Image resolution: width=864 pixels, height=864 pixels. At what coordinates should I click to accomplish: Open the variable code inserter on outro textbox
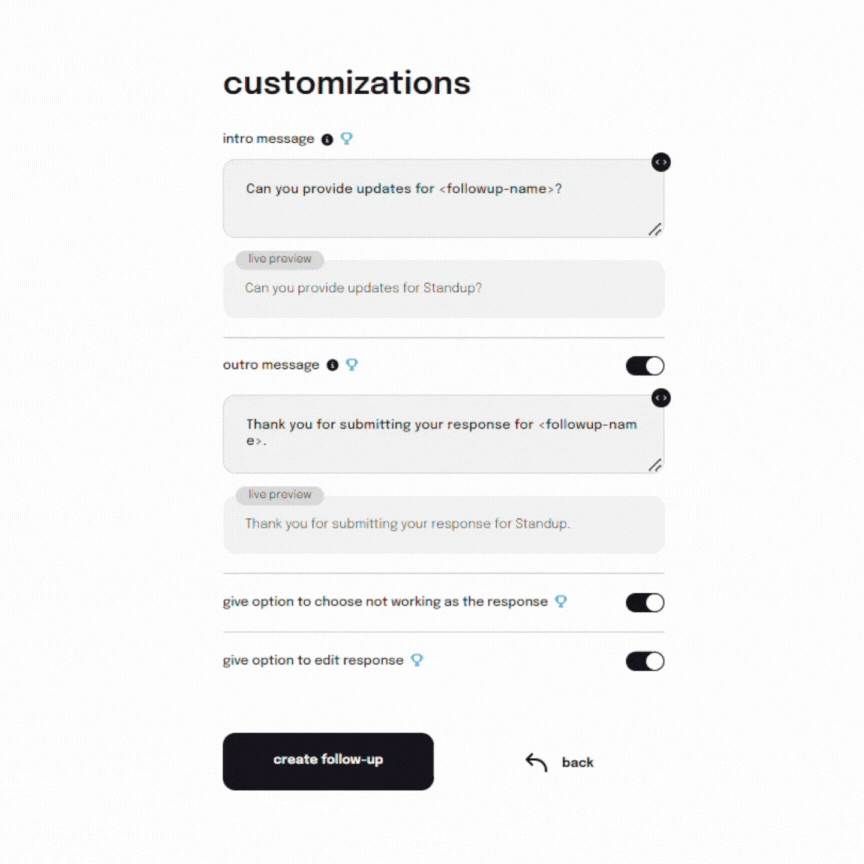pyautogui.click(x=661, y=398)
